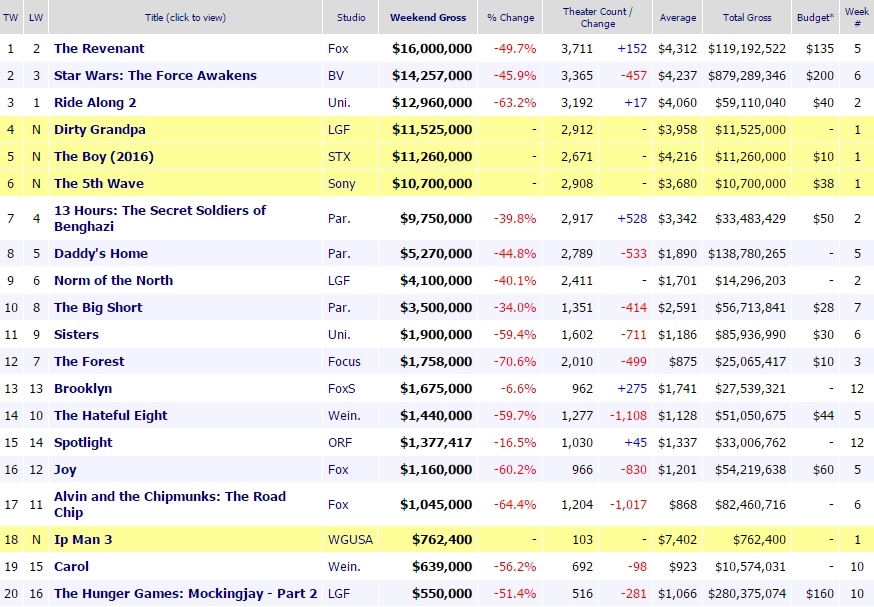Click ORF studio for Spotlight
The image size is (874, 607).
click(339, 443)
